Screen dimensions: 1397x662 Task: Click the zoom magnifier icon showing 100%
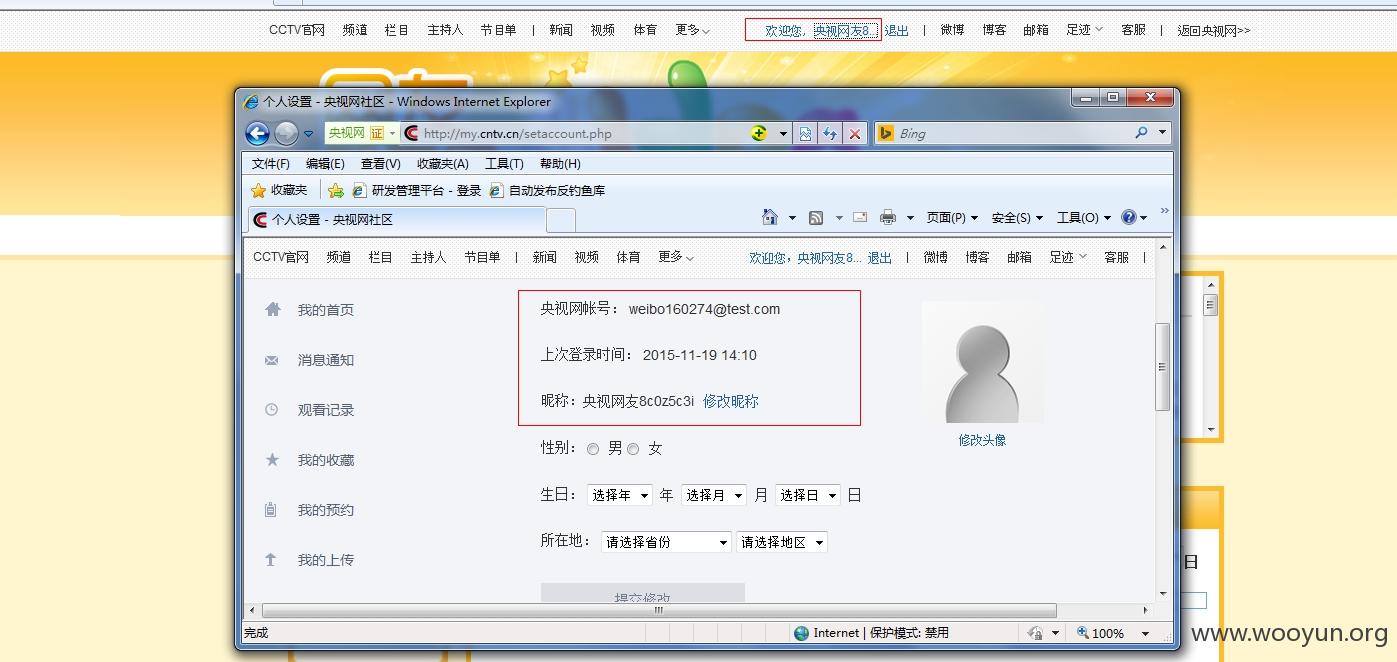pos(1083,633)
